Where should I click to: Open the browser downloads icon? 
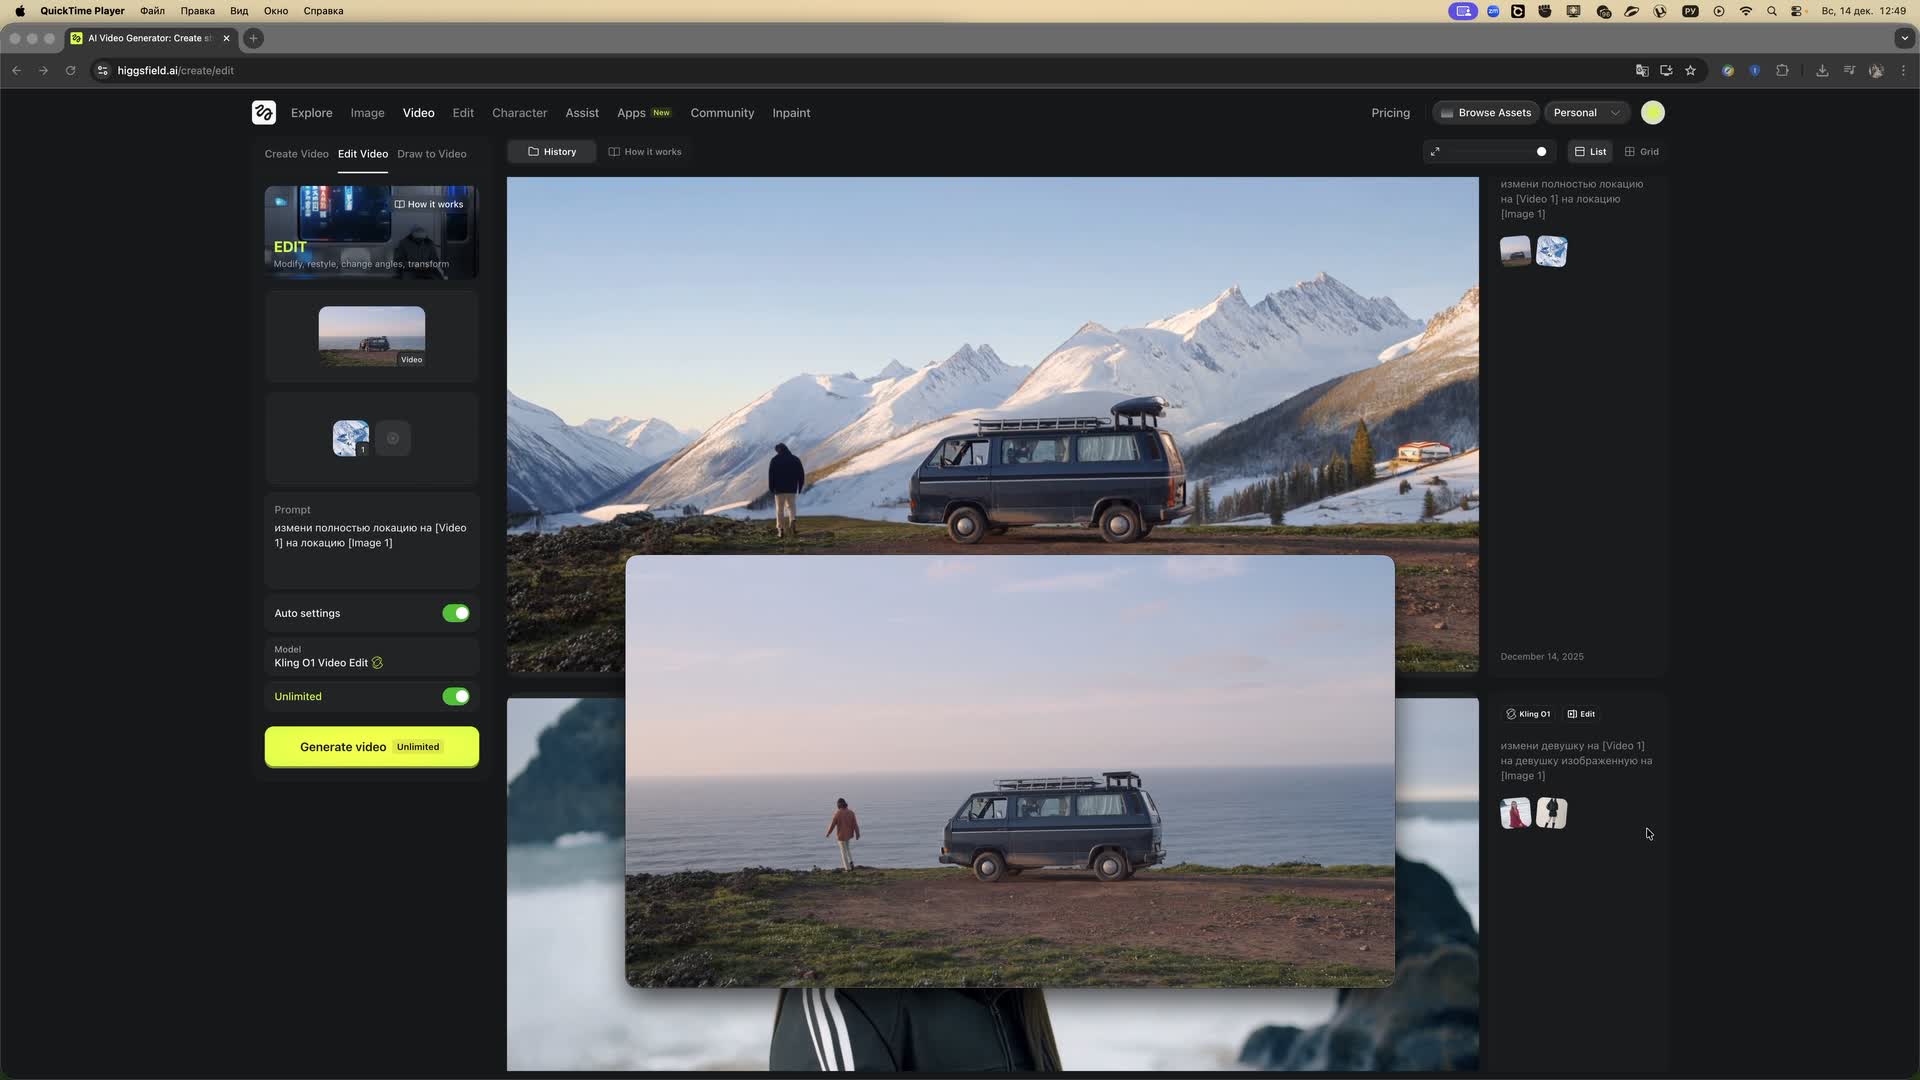pos(1821,71)
